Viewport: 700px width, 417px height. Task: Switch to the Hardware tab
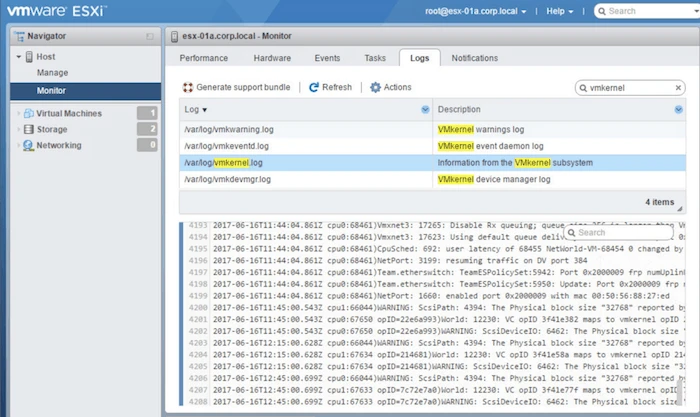point(272,58)
